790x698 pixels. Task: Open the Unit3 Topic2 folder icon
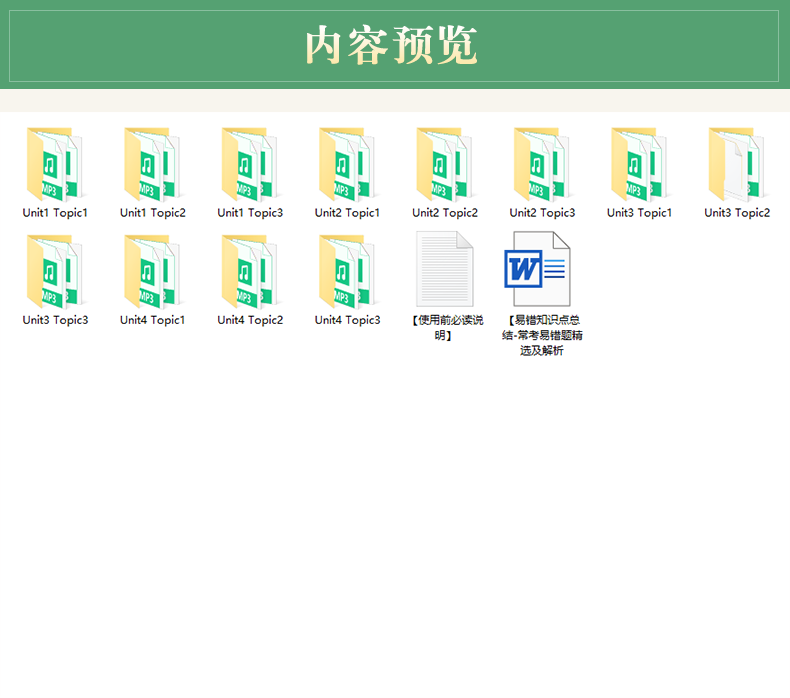tap(737, 164)
